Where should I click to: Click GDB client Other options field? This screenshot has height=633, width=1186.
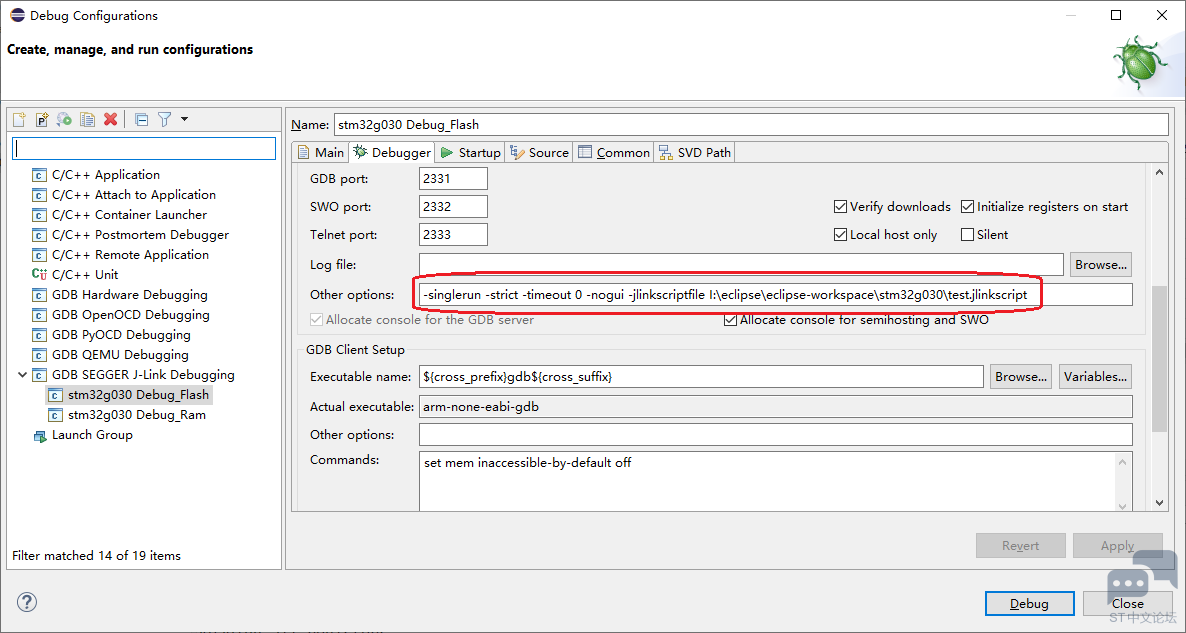tap(775, 435)
